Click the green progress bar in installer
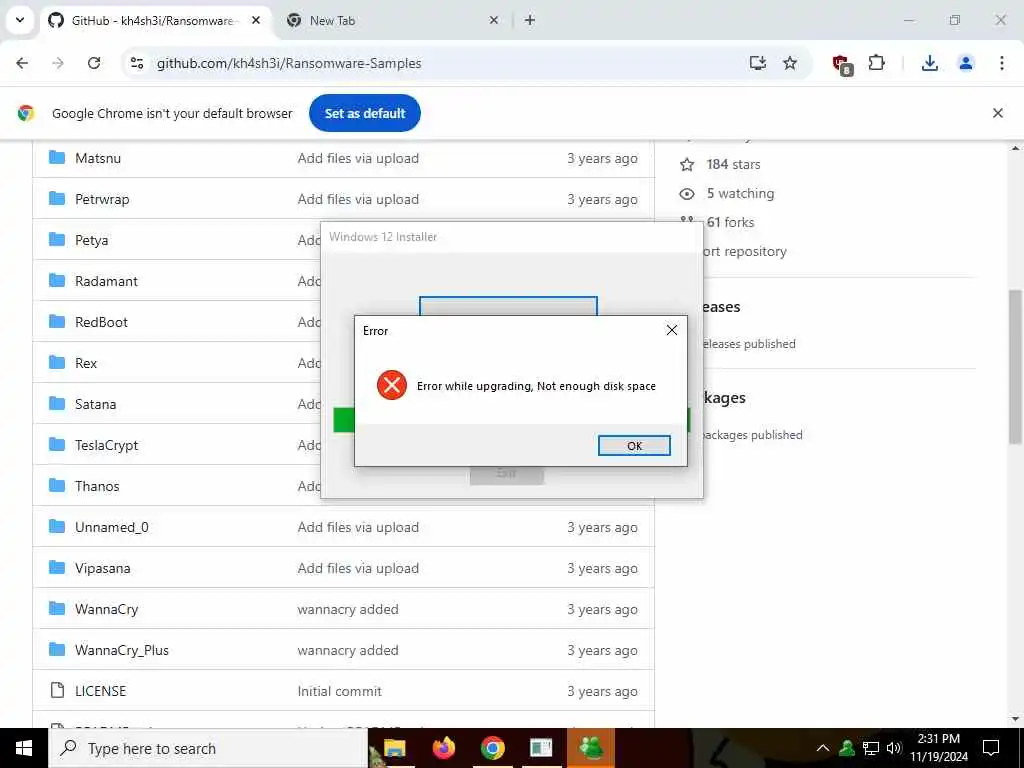The image size is (1024, 768). point(344,420)
